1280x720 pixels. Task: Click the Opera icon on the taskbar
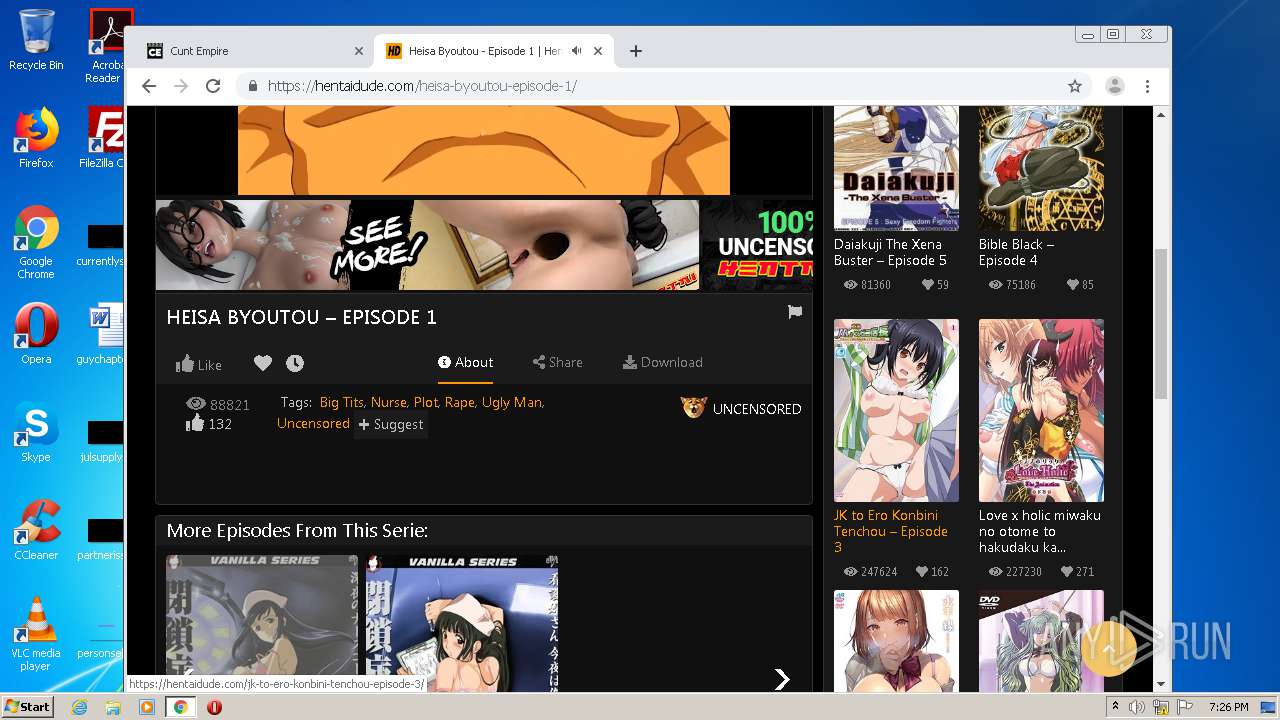click(214, 707)
